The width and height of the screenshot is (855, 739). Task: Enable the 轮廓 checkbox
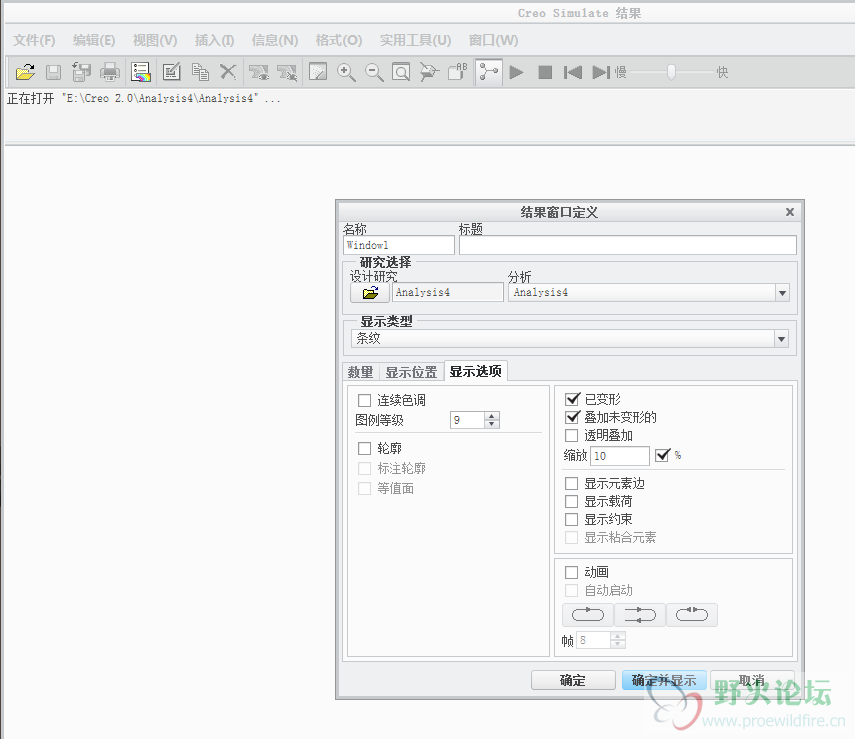(x=364, y=448)
